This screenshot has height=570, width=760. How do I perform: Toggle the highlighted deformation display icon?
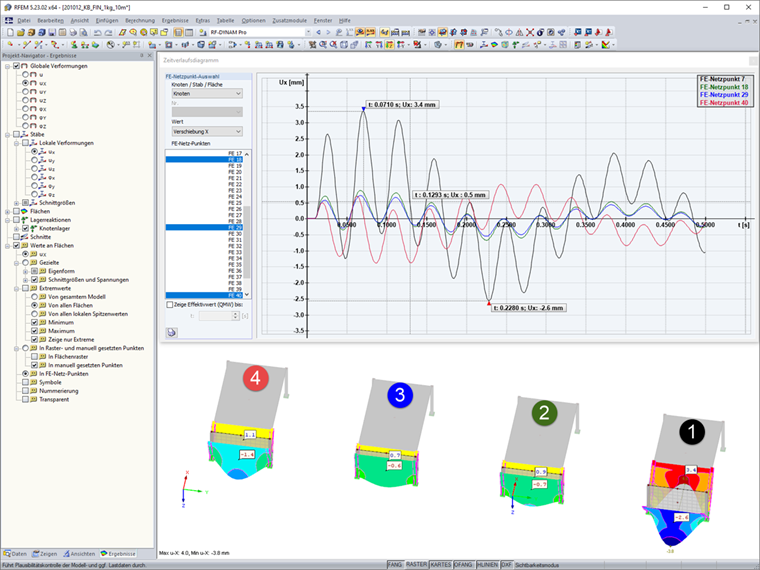(x=459, y=45)
